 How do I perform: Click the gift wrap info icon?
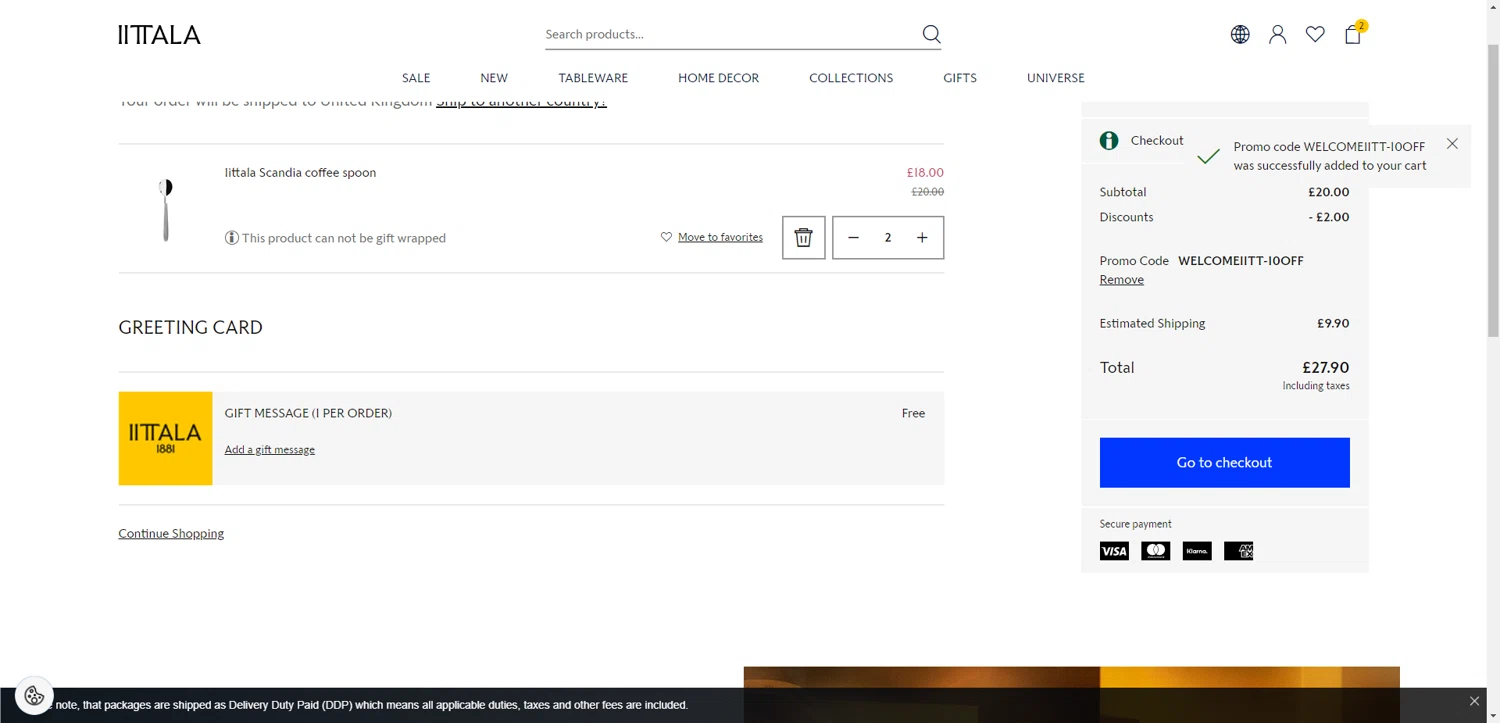click(231, 238)
